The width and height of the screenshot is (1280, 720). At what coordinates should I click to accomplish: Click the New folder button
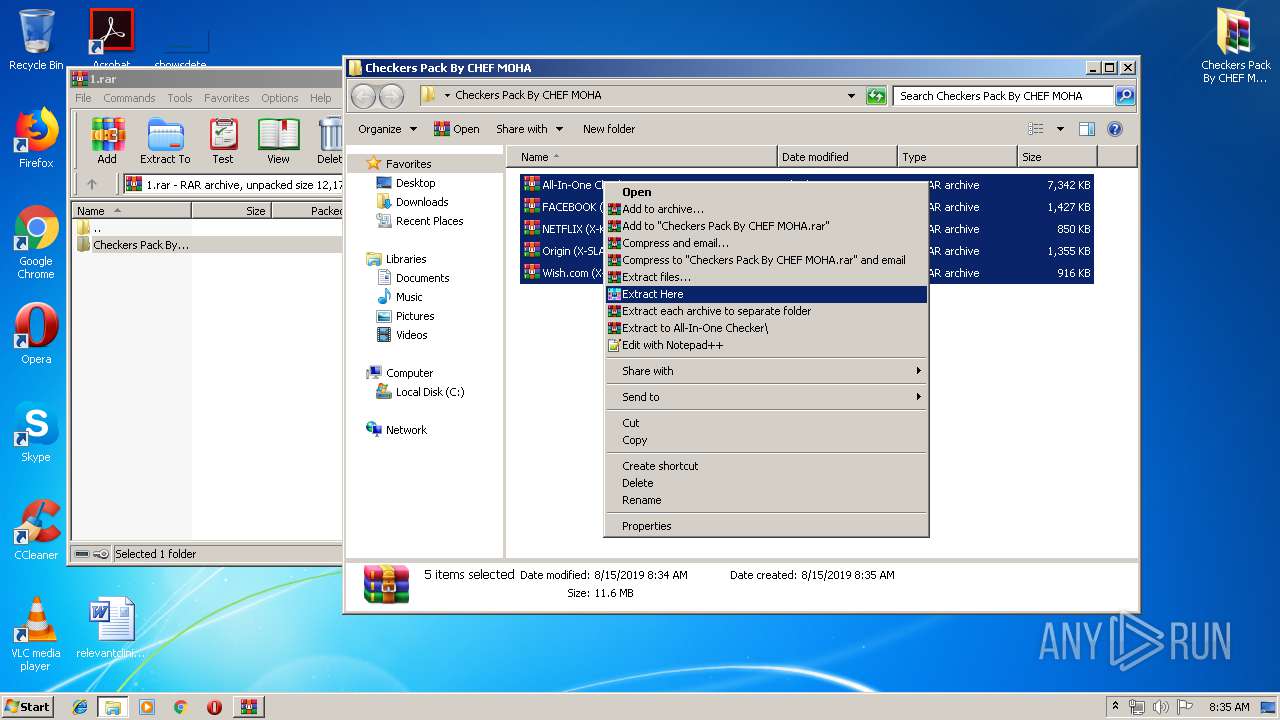point(609,129)
